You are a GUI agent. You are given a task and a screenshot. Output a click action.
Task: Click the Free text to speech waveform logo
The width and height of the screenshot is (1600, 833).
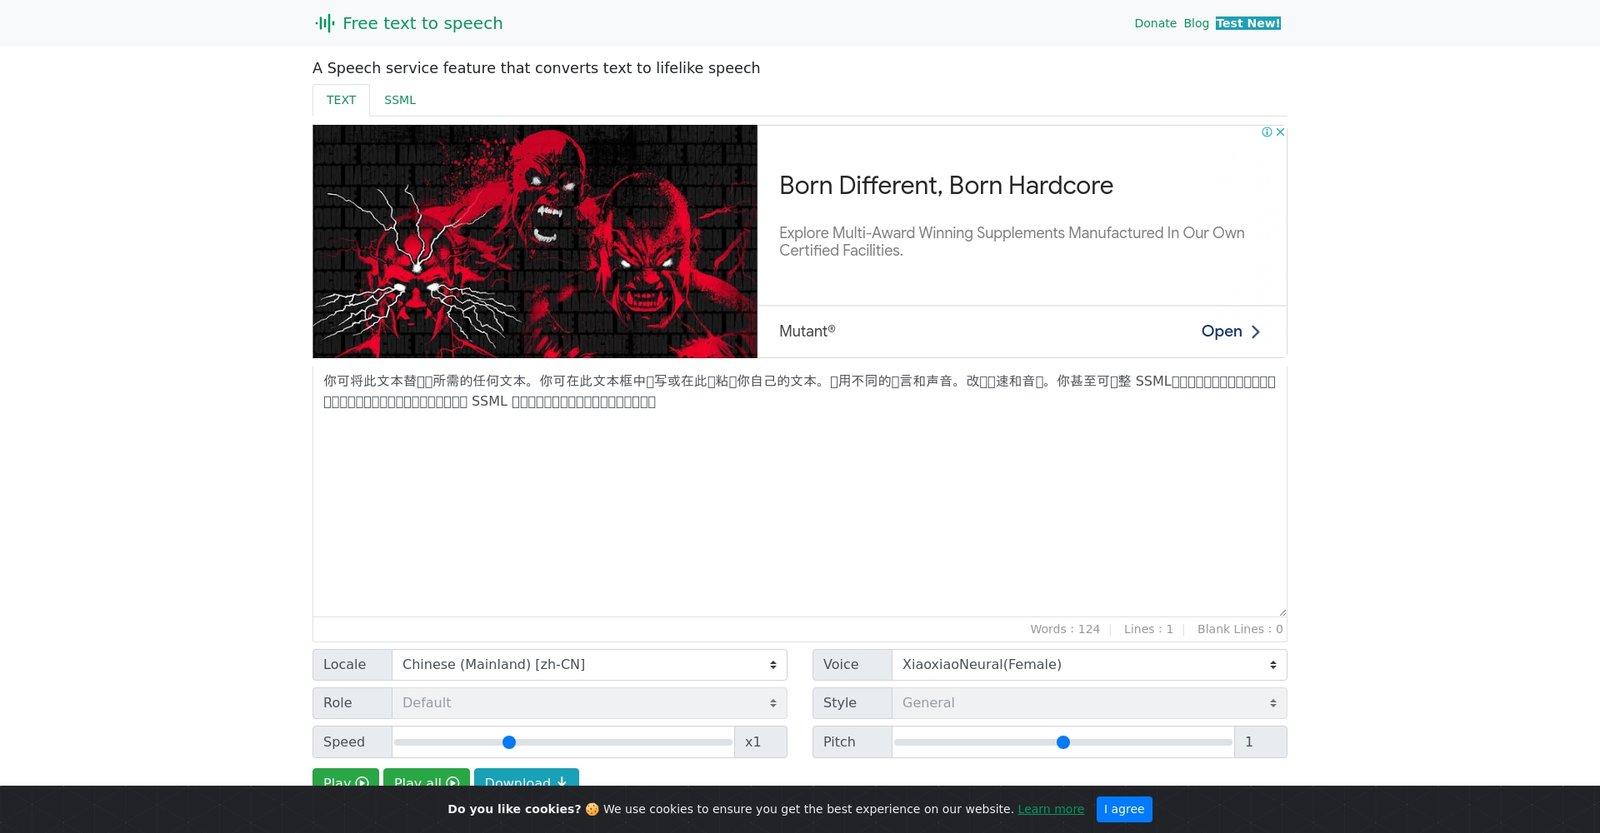pos(325,23)
